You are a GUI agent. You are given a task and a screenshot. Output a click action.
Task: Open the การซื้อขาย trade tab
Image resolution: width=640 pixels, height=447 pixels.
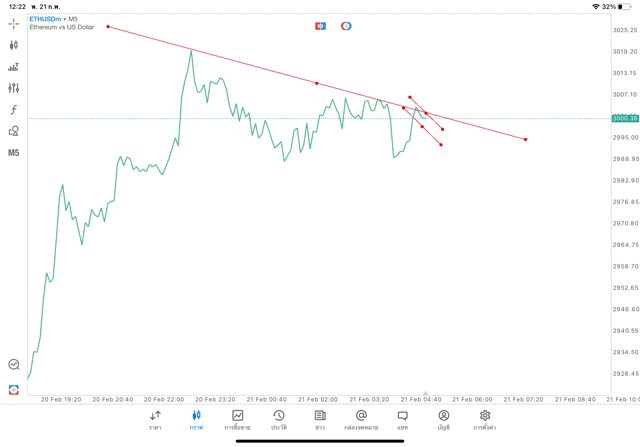[238, 419]
